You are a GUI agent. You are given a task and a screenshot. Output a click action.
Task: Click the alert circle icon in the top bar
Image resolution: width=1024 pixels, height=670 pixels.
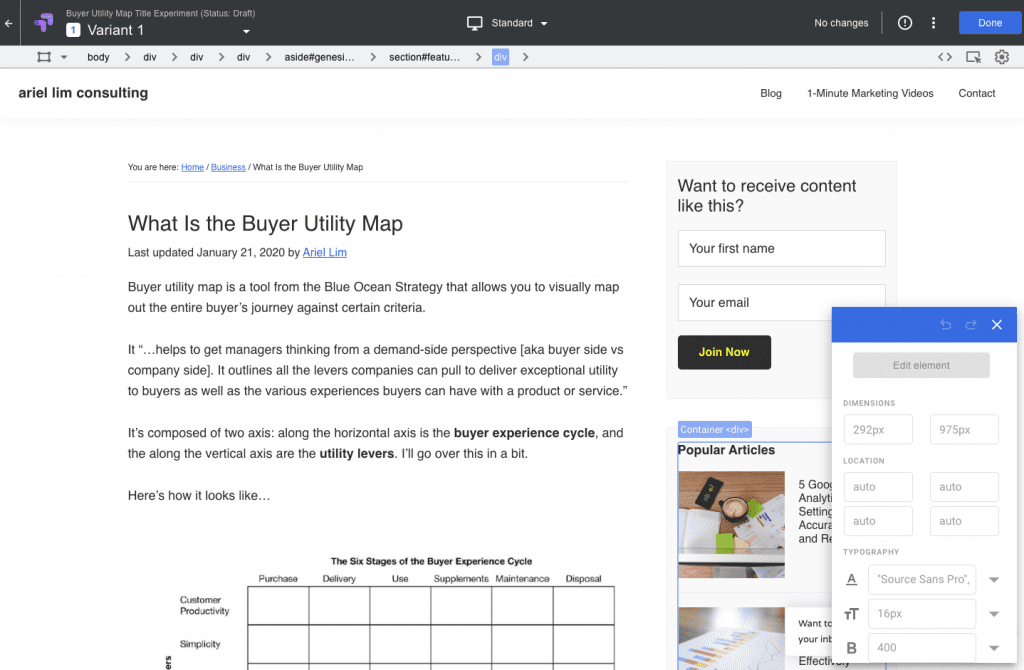pos(905,22)
